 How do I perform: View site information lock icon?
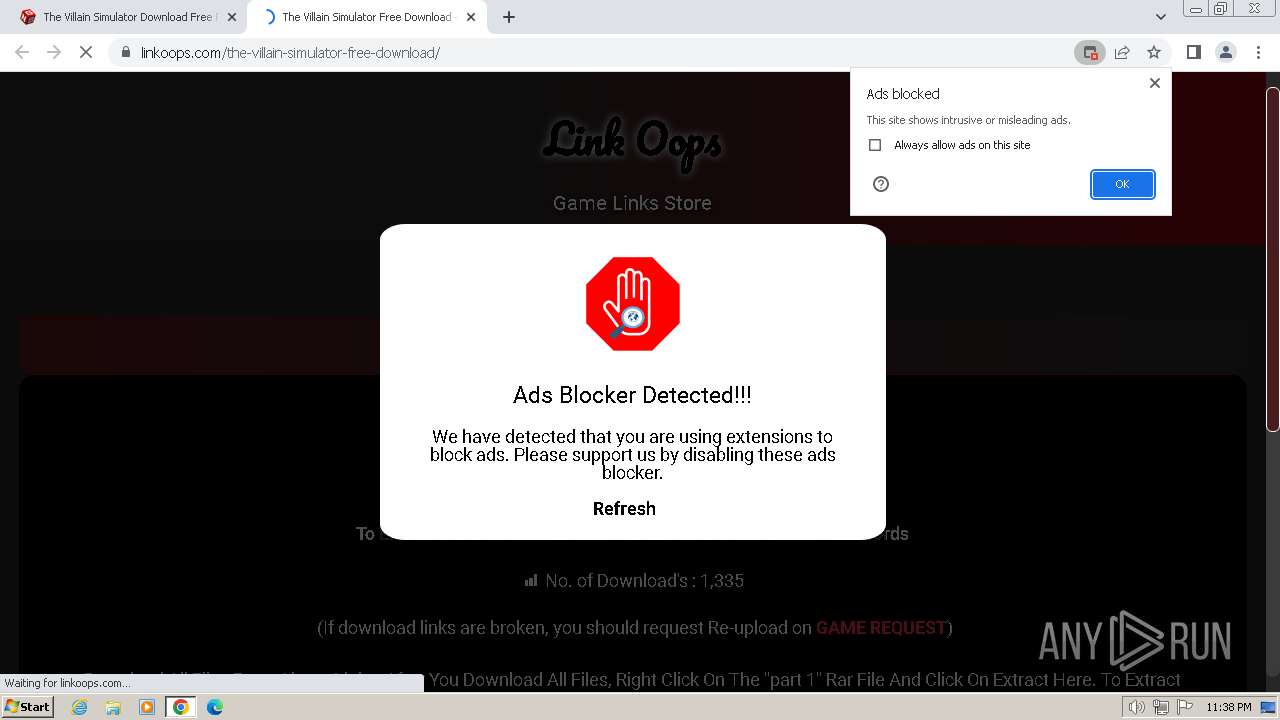[x=126, y=52]
